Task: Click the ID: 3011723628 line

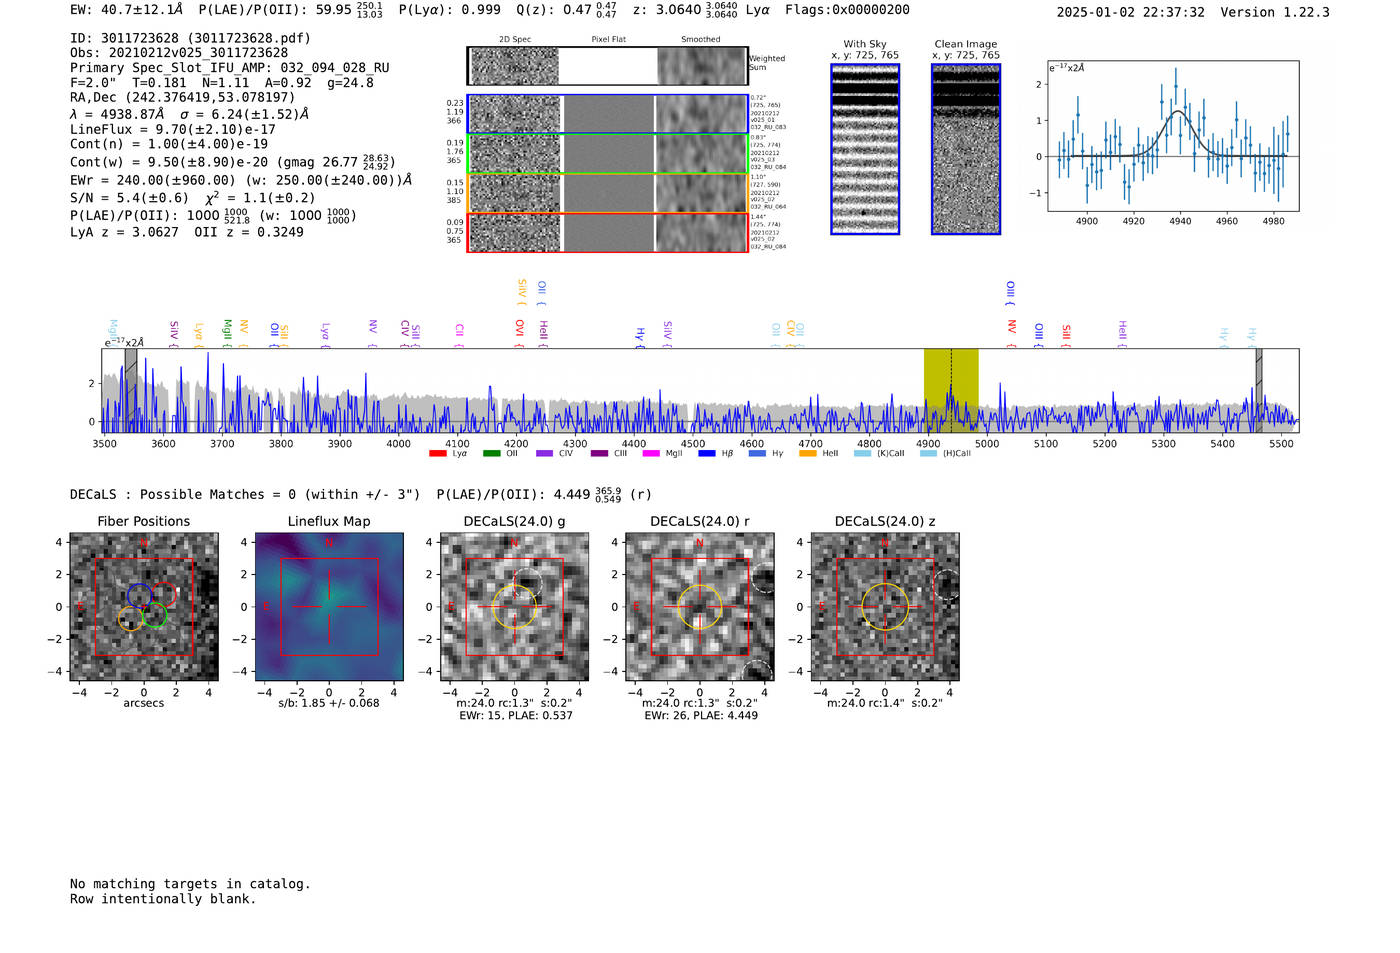Action: pyautogui.click(x=190, y=38)
